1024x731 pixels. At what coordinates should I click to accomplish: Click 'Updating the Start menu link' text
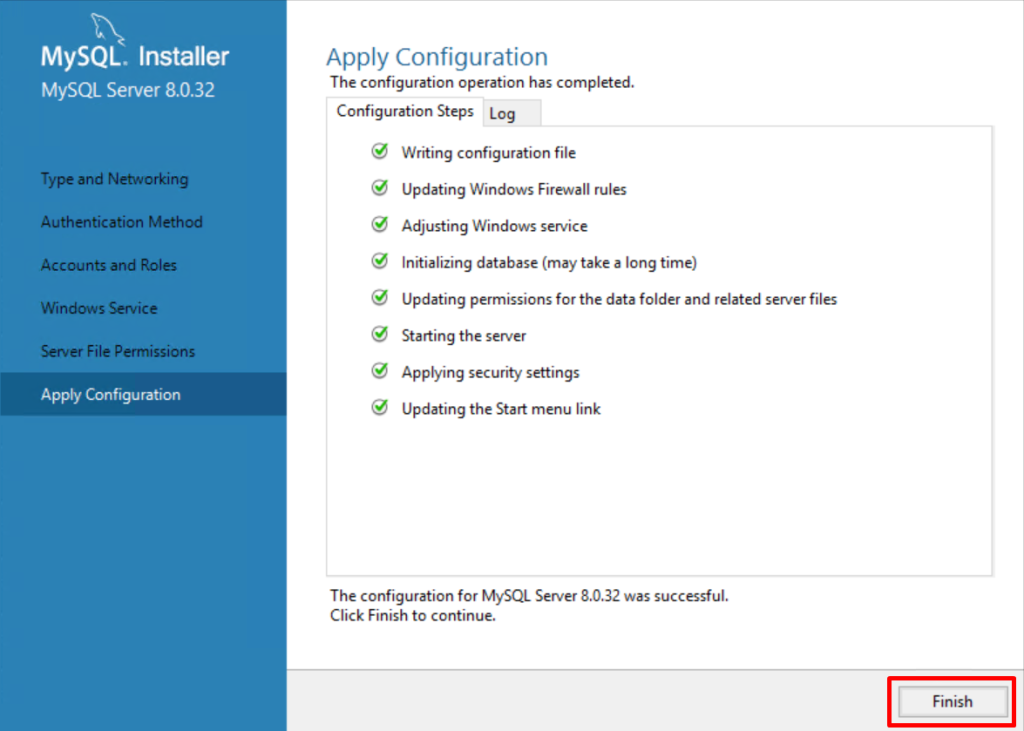(501, 409)
